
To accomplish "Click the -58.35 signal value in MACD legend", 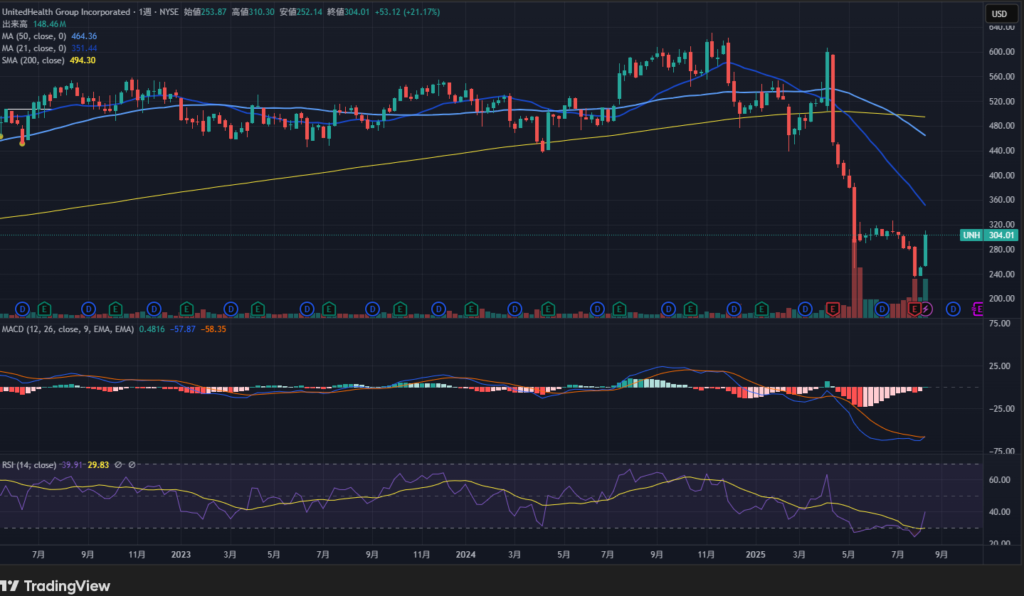I will pos(214,329).
